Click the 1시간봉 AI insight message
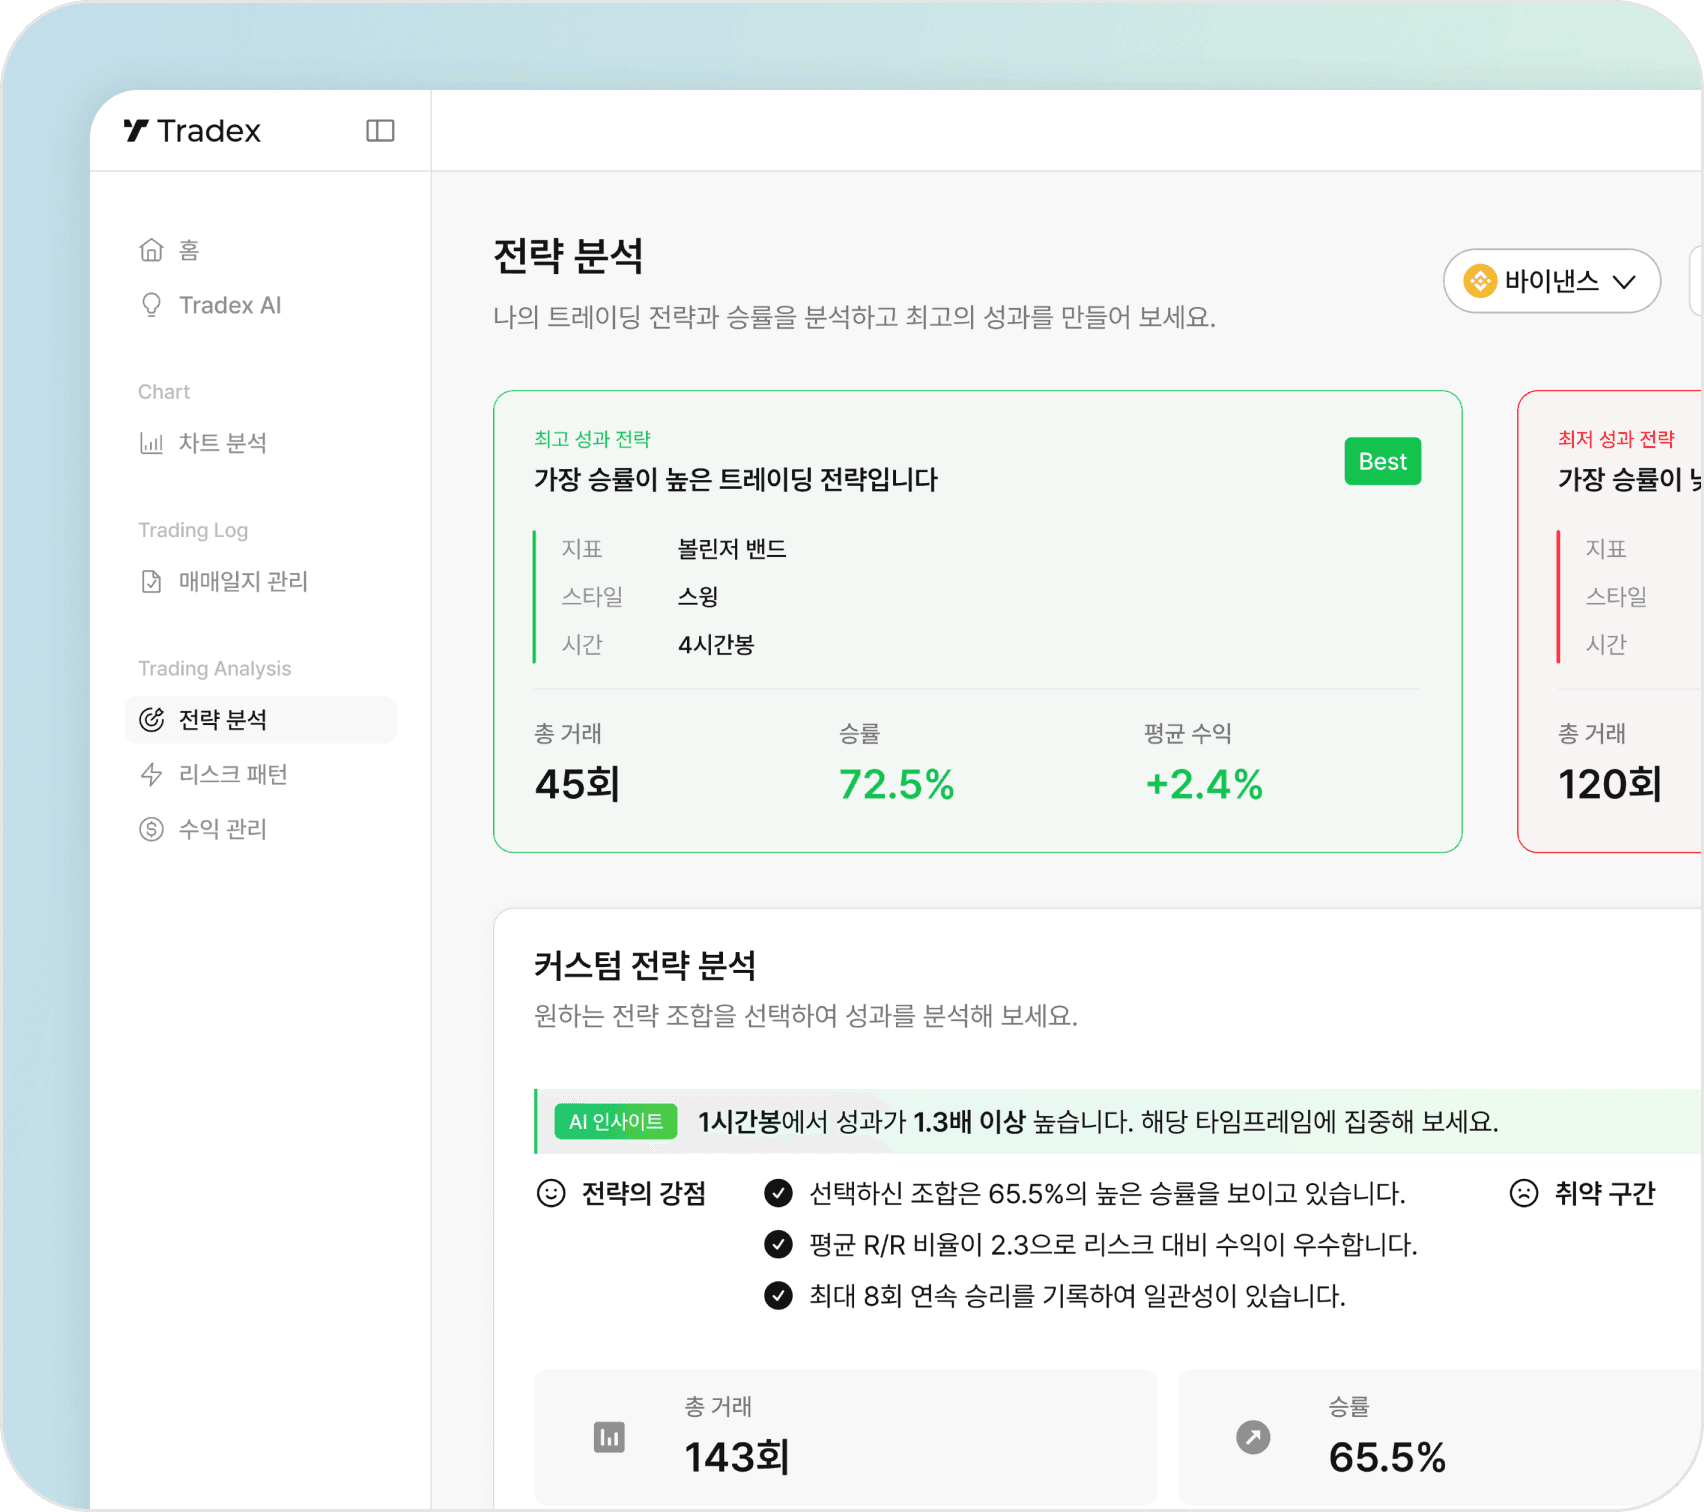This screenshot has height=1512, width=1704. (x=1098, y=1122)
